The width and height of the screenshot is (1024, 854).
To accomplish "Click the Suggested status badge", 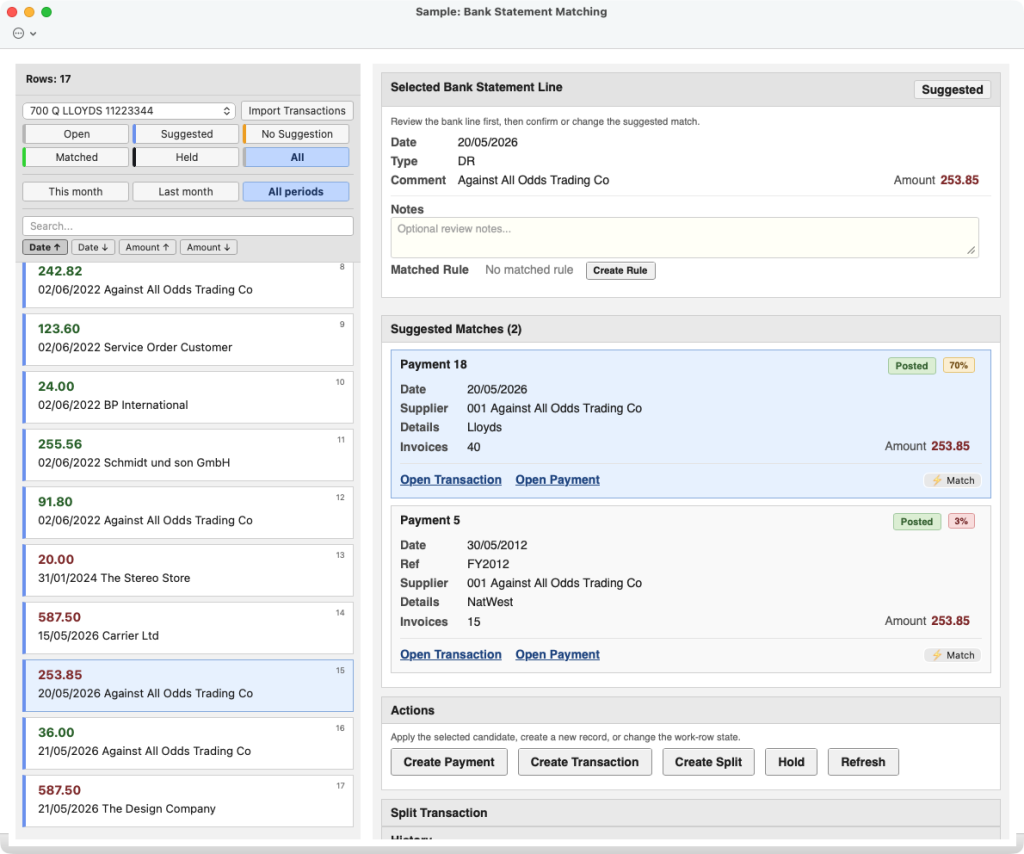I will tap(952, 89).
